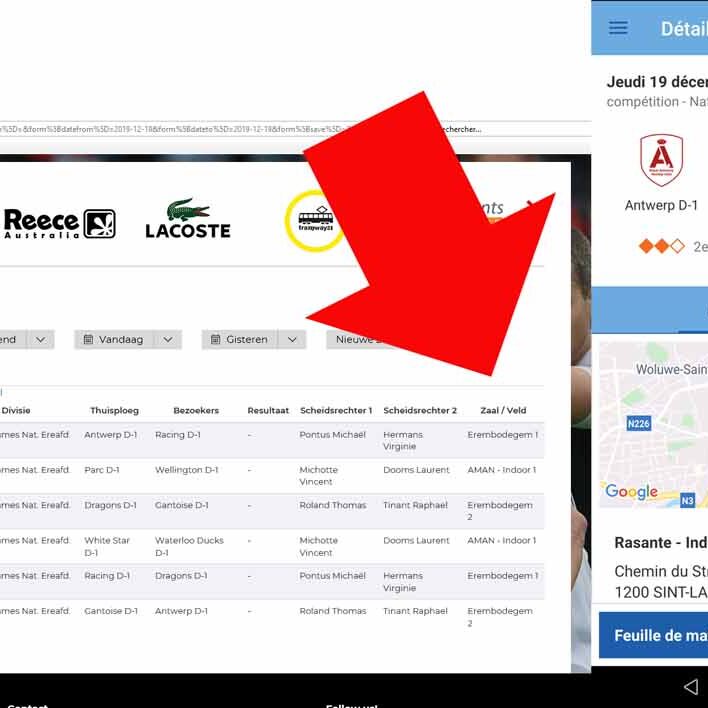Tap the Antwerp D-1 club crest
The image size is (708, 708).
pyautogui.click(x=661, y=160)
